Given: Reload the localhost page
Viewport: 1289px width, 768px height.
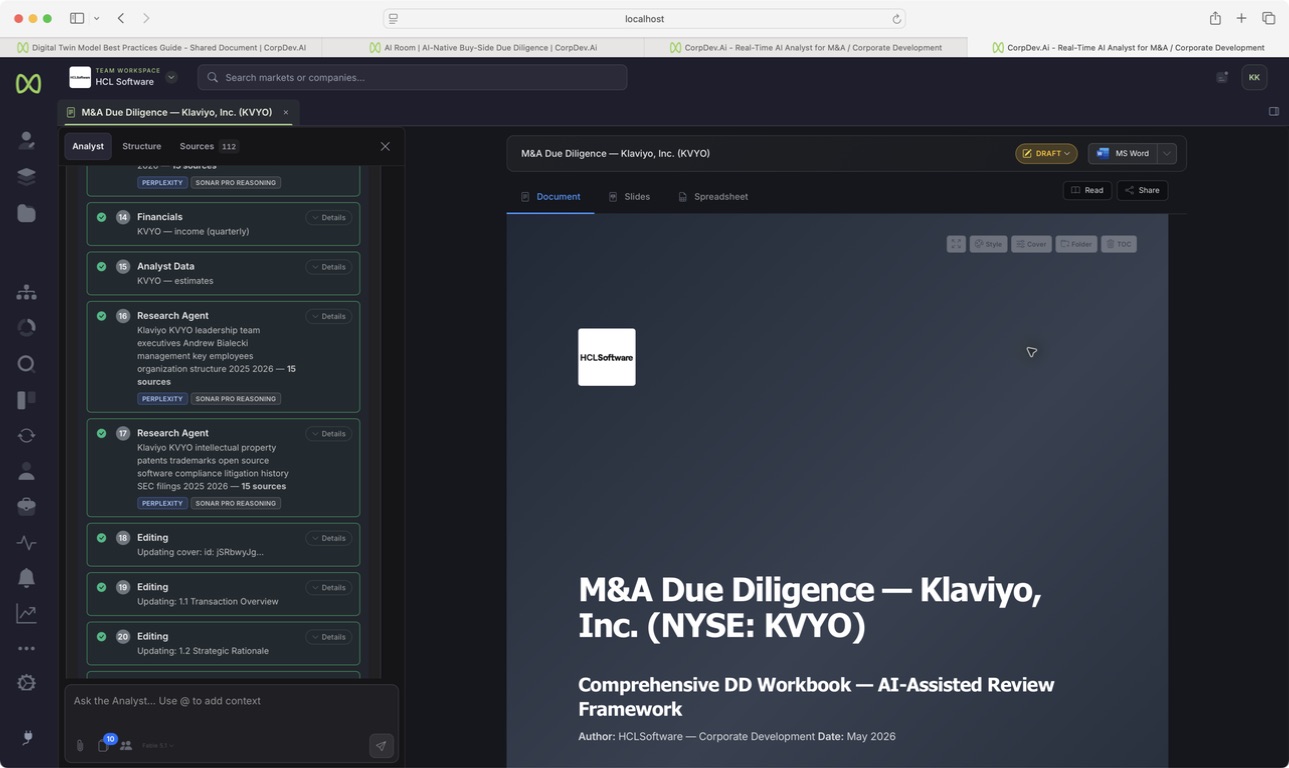Looking at the screenshot, I should (x=897, y=19).
